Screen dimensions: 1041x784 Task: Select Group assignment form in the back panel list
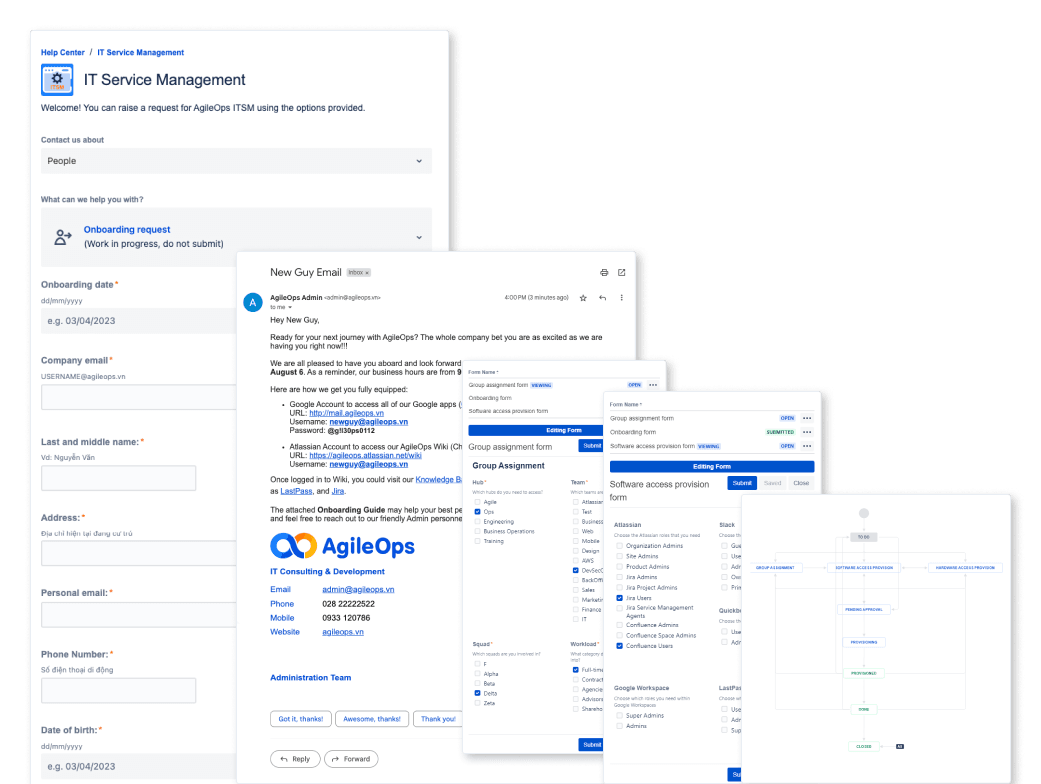click(499, 385)
